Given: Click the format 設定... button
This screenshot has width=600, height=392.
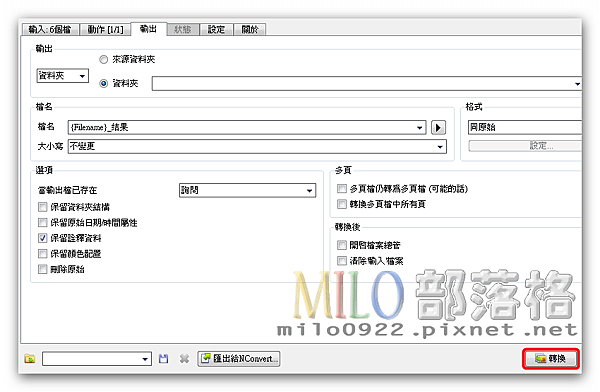Looking at the screenshot, I should point(525,146).
